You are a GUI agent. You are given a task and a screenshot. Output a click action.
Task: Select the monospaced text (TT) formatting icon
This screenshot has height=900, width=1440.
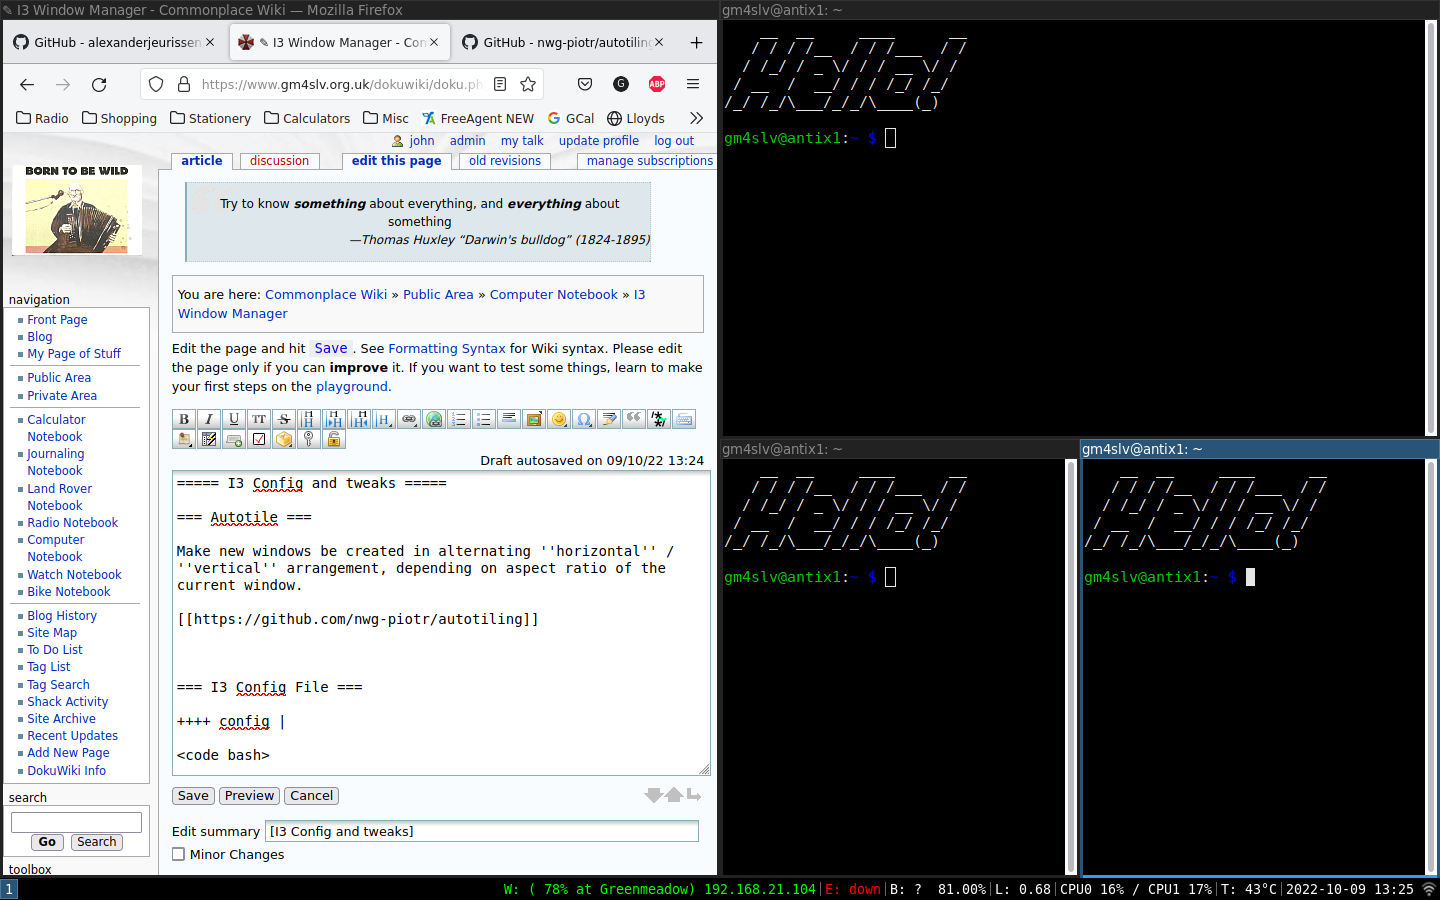[259, 419]
